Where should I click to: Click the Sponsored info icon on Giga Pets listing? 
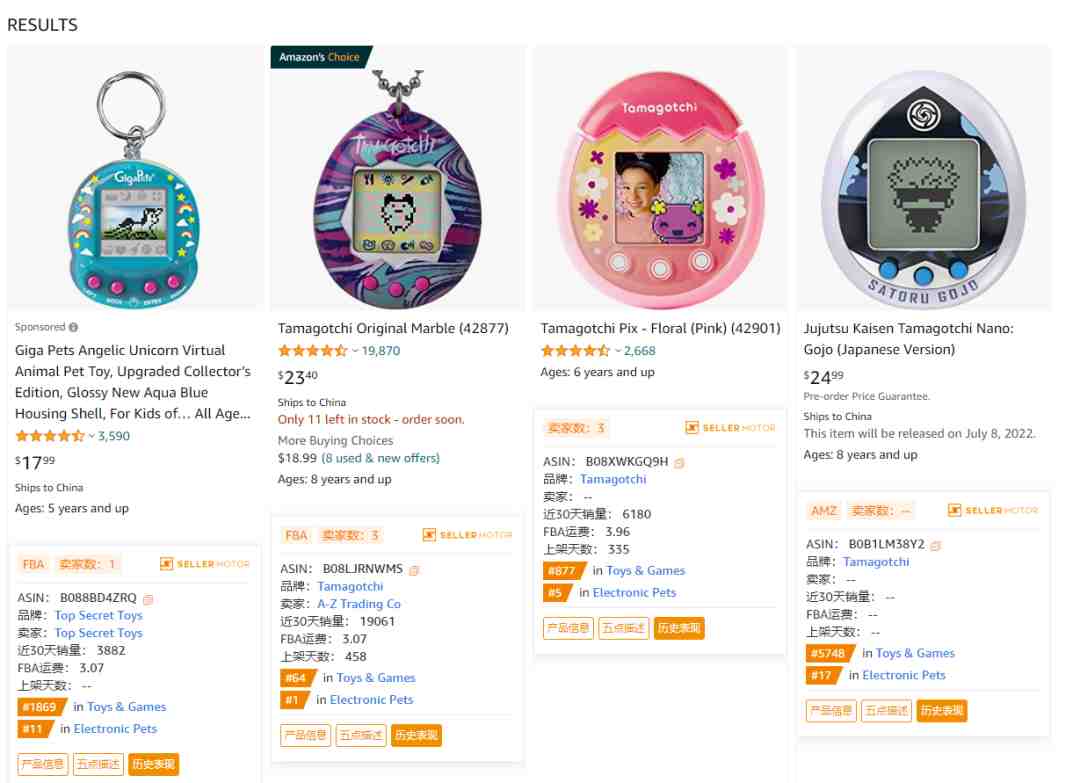tap(73, 327)
